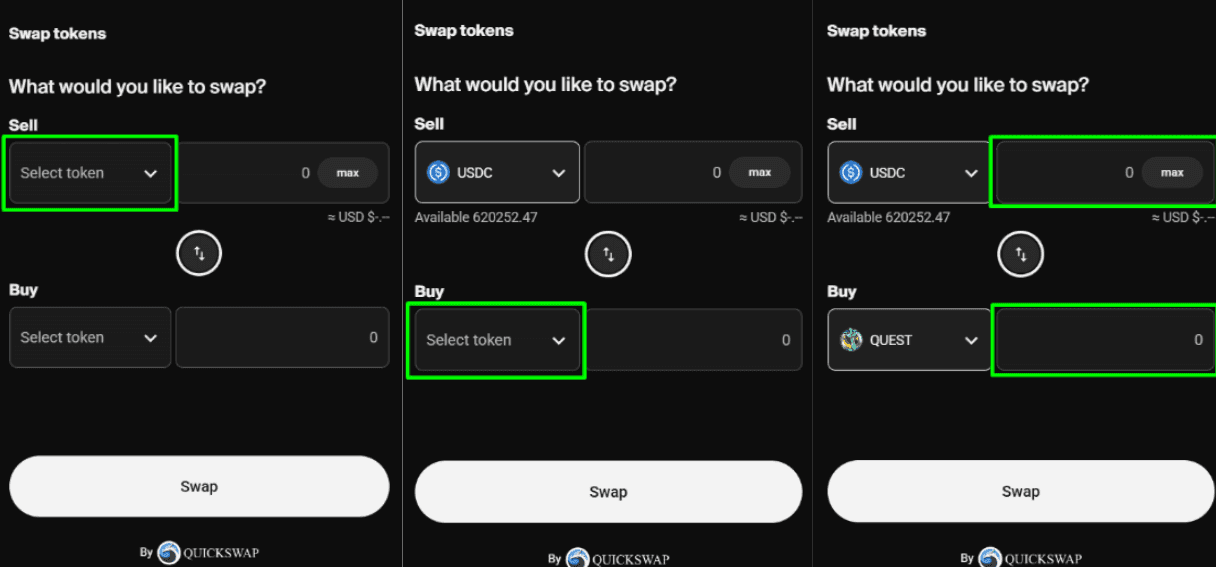Open the Sell 'Select token' dropdown in left panel

click(x=90, y=173)
